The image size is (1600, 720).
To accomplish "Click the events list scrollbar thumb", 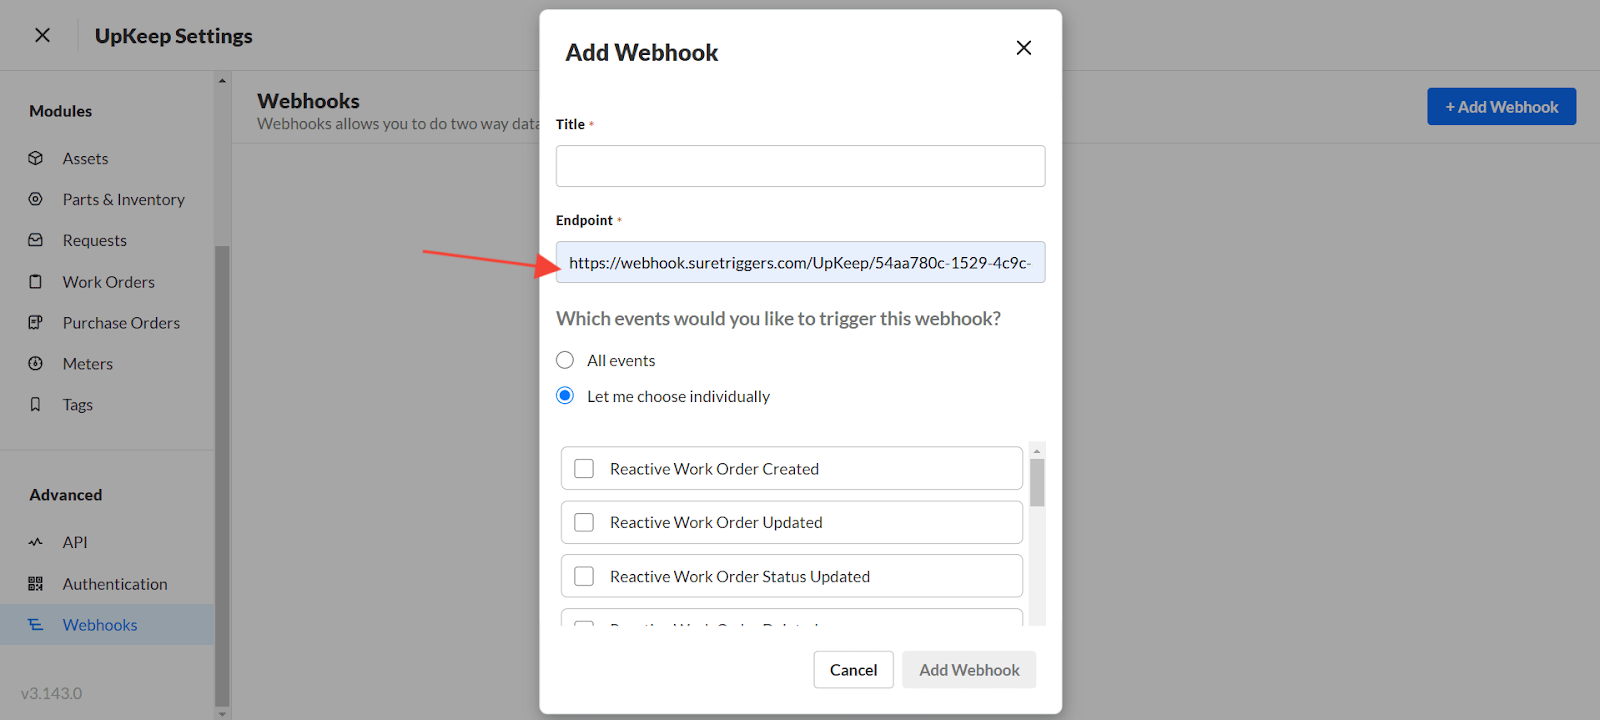I will coord(1037,483).
